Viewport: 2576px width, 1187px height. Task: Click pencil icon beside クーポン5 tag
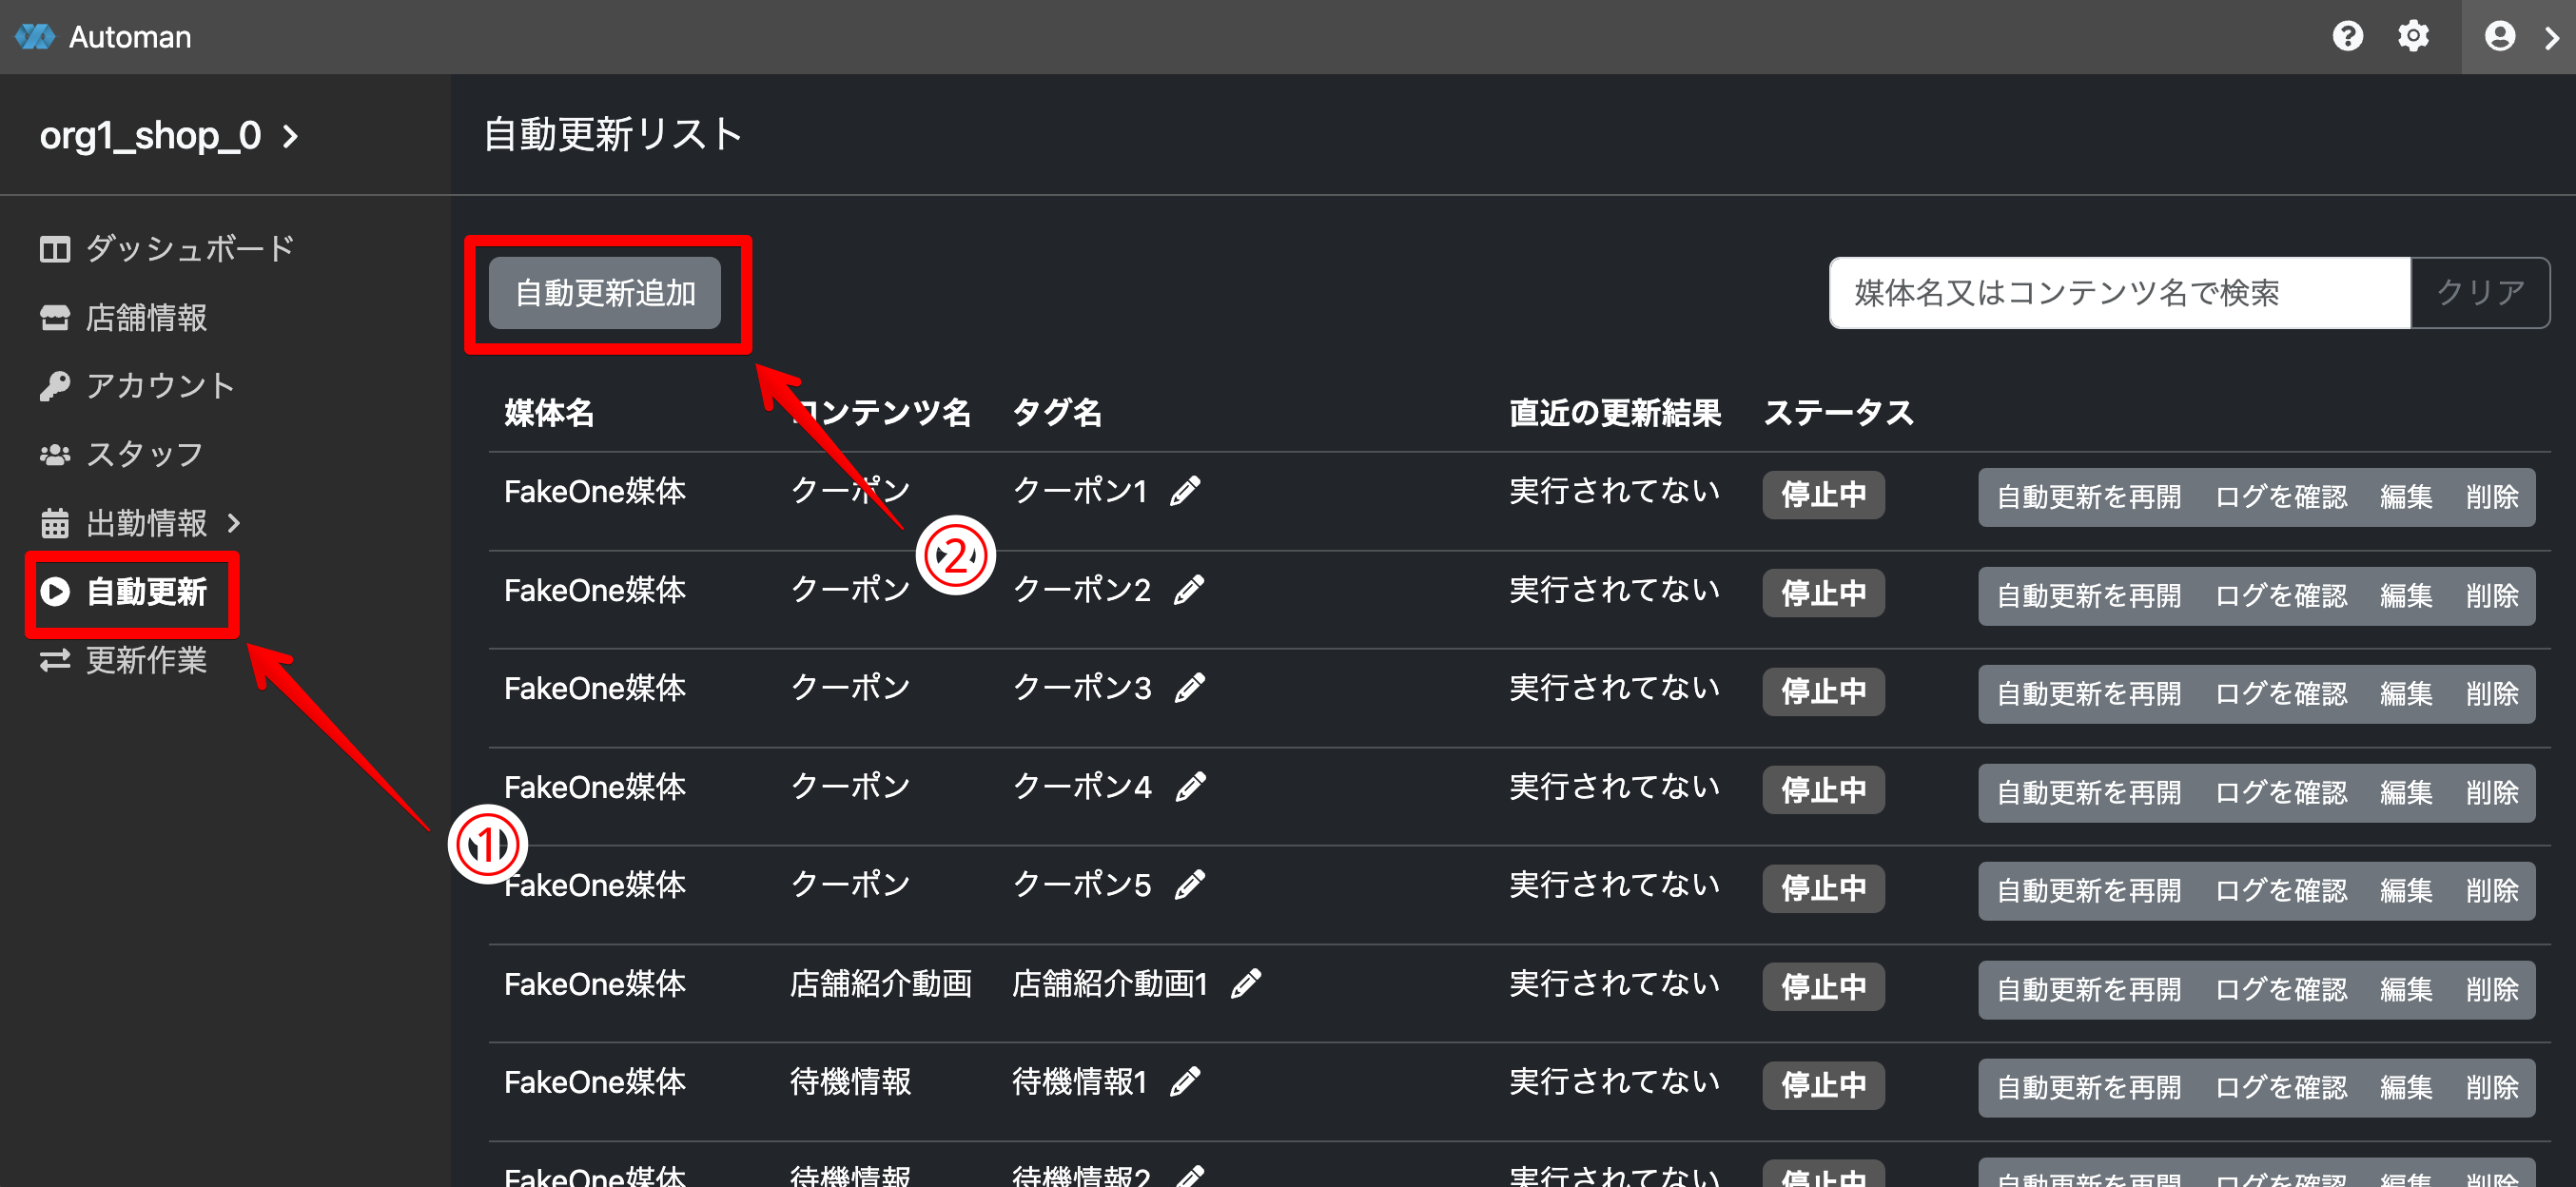coord(1189,885)
